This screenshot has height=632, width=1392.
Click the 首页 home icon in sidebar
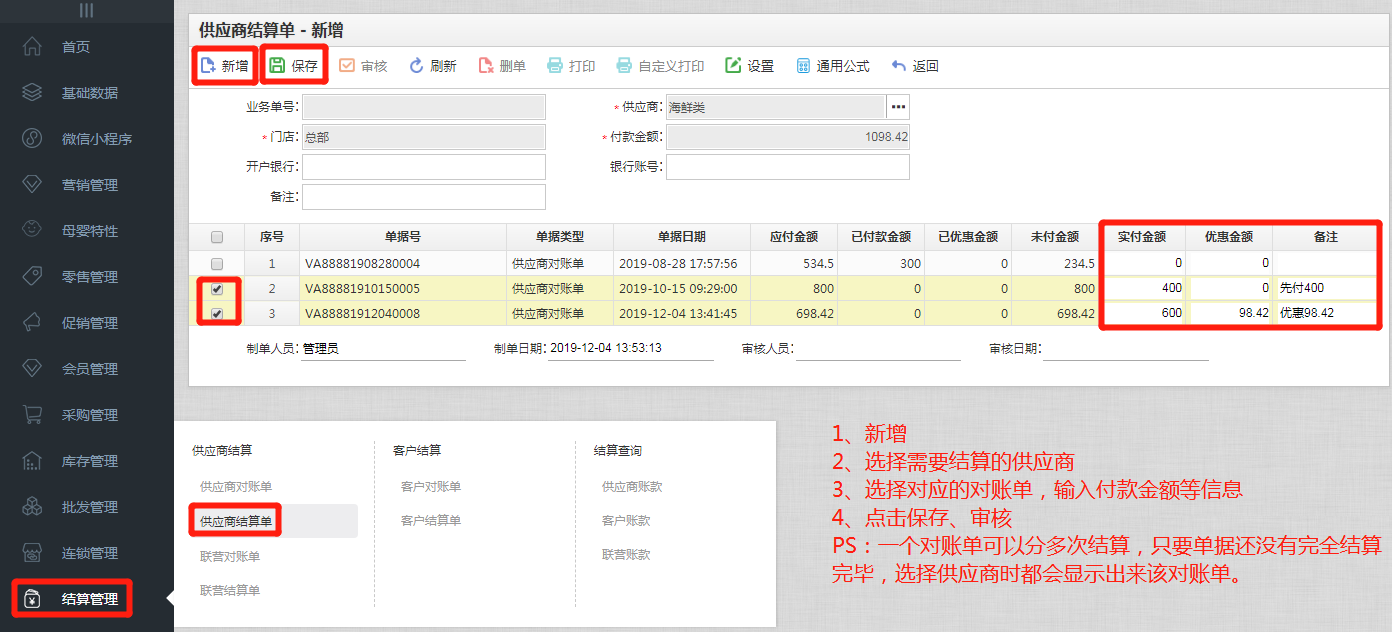[x=32, y=47]
